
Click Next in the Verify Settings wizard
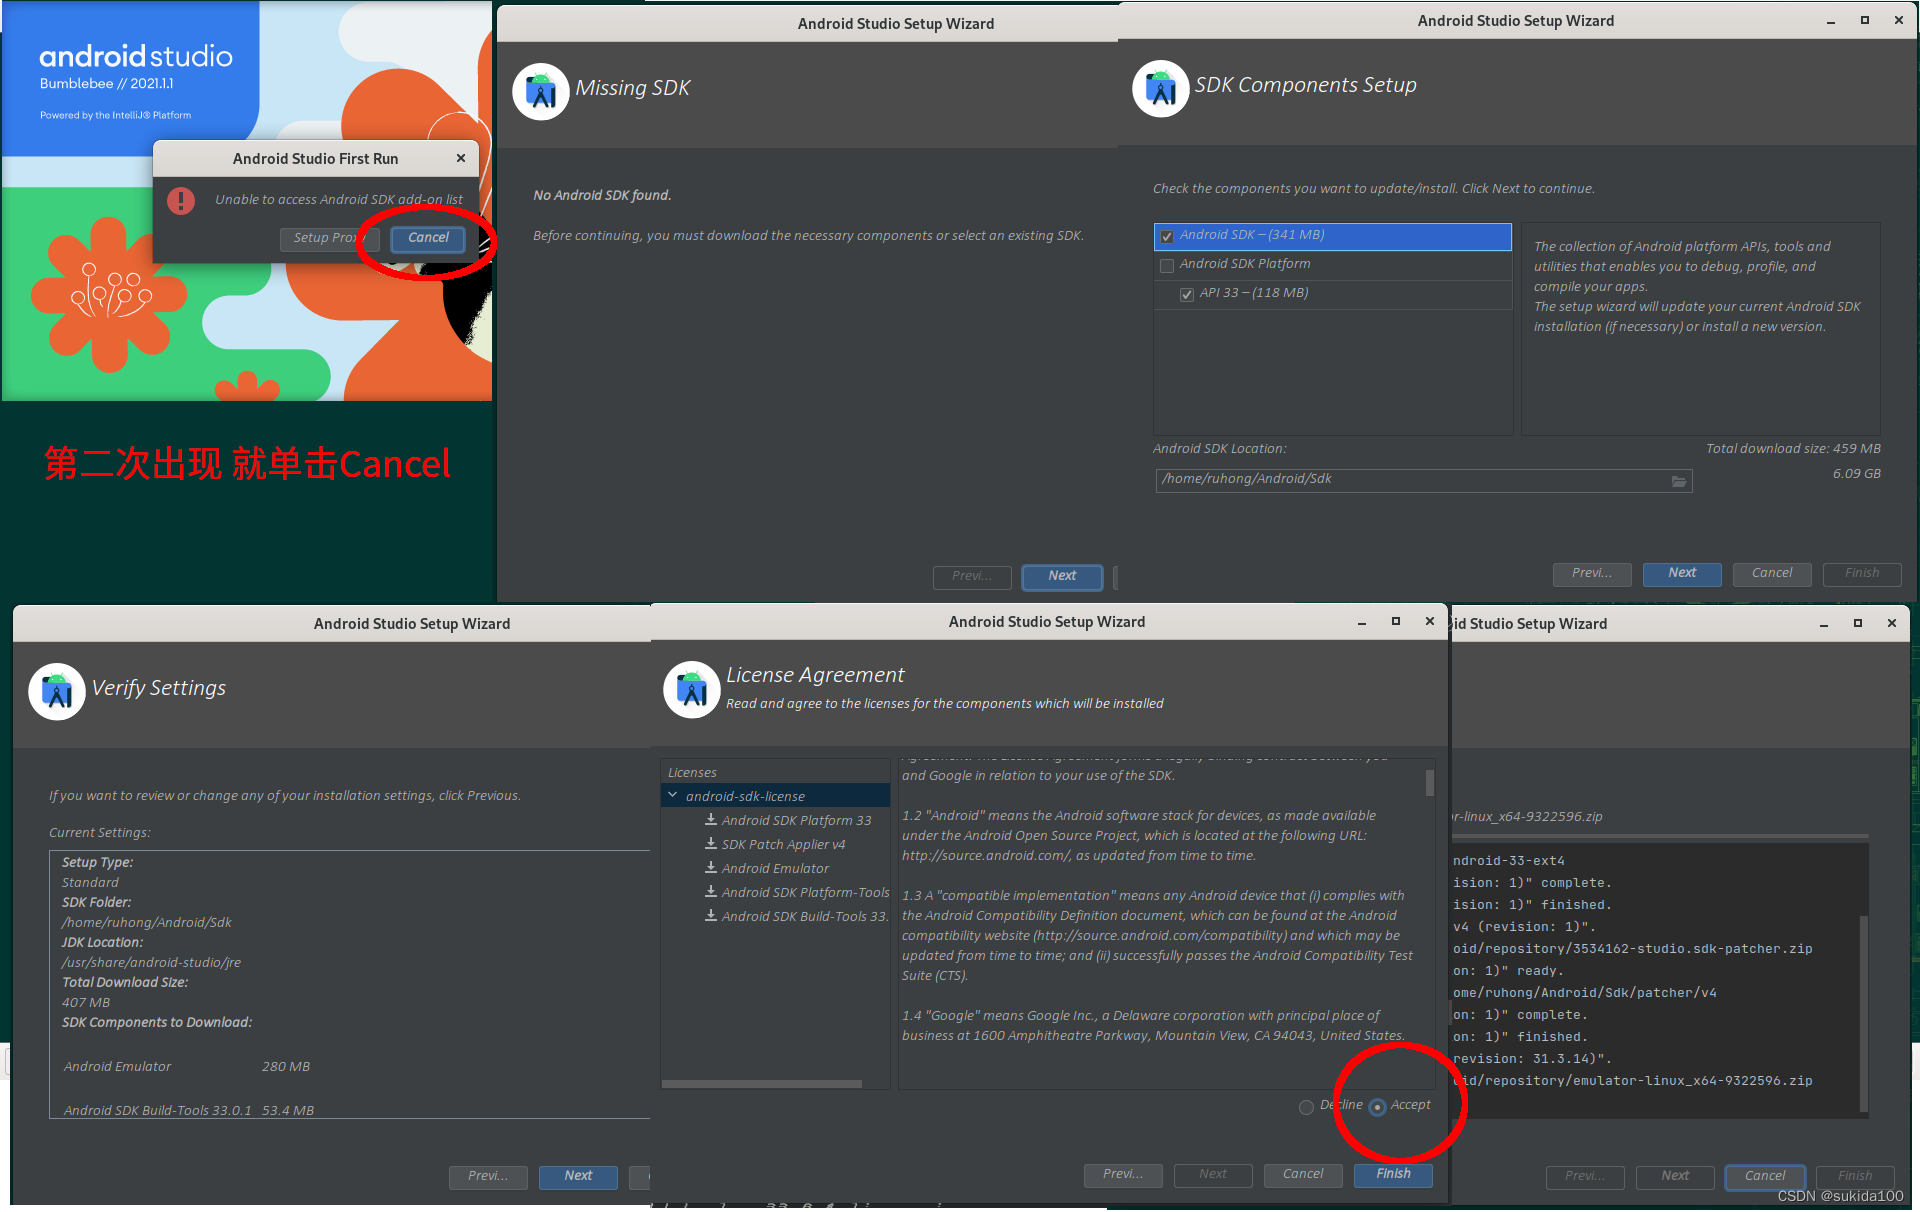tap(578, 1176)
